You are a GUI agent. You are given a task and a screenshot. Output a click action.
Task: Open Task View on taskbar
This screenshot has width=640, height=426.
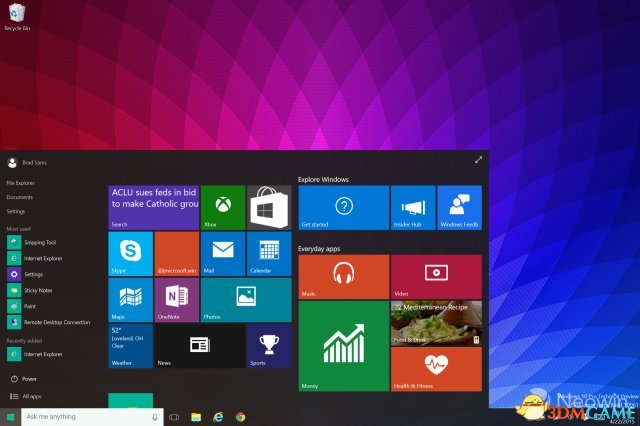pyautogui.click(x=174, y=417)
